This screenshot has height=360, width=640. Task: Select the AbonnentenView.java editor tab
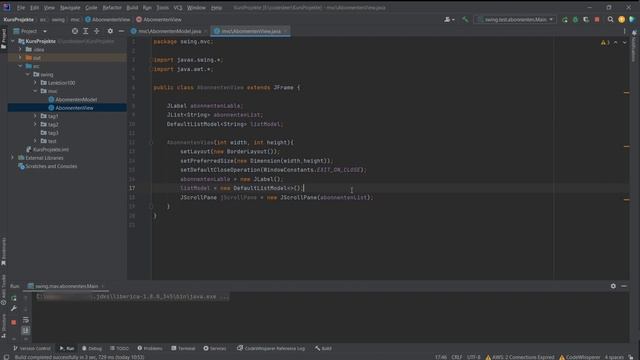click(x=251, y=31)
